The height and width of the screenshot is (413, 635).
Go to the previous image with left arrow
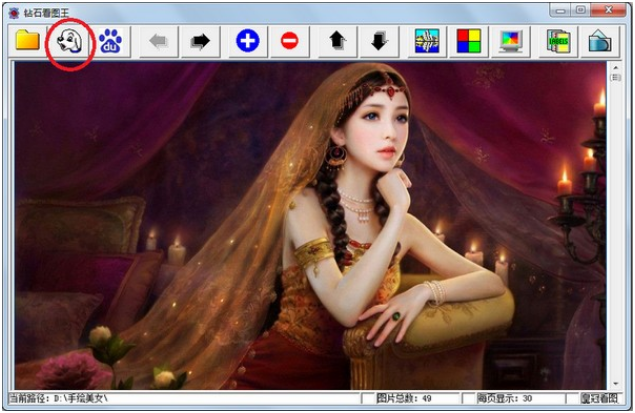coord(158,41)
